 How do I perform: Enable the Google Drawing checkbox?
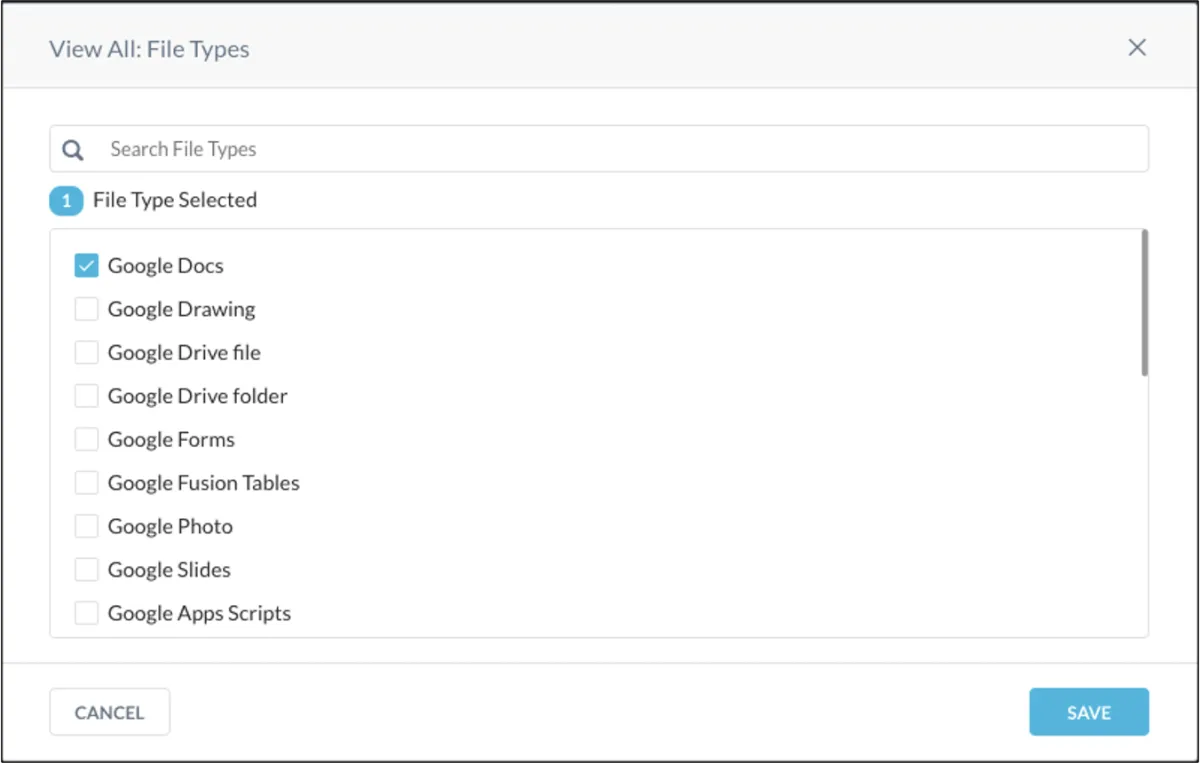click(x=87, y=310)
